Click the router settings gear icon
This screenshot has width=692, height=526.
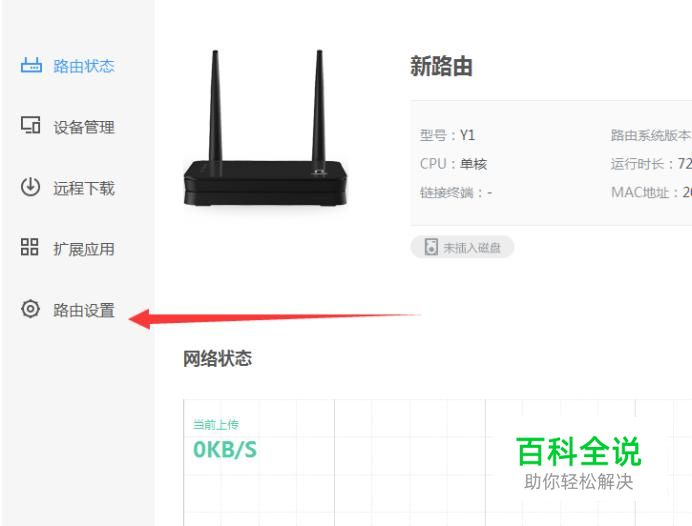click(30, 308)
